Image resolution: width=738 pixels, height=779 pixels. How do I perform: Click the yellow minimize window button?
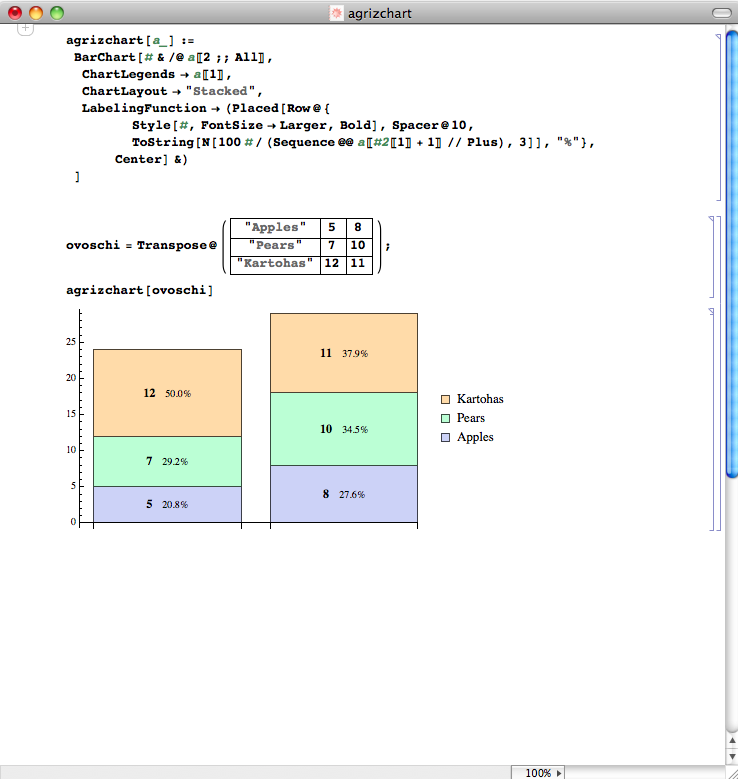click(x=36, y=13)
